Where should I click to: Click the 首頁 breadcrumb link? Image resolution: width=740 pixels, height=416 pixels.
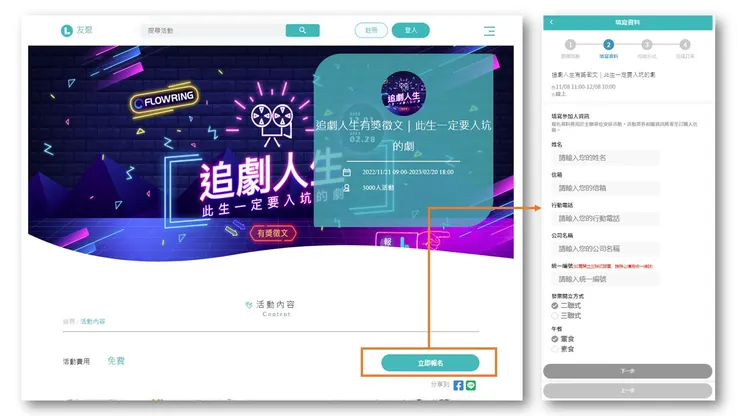[x=69, y=322]
